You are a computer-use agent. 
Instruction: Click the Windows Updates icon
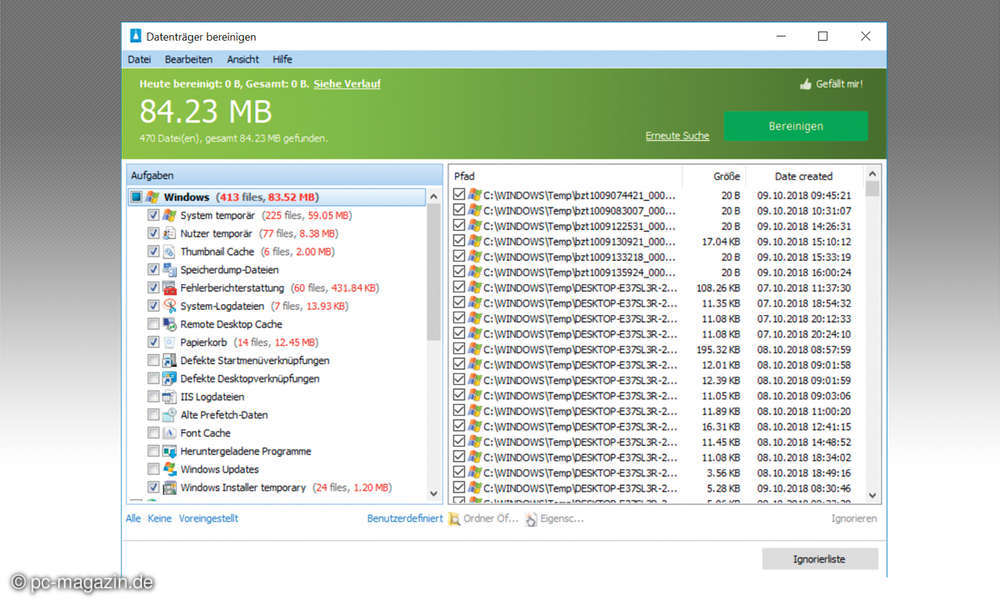(169, 469)
